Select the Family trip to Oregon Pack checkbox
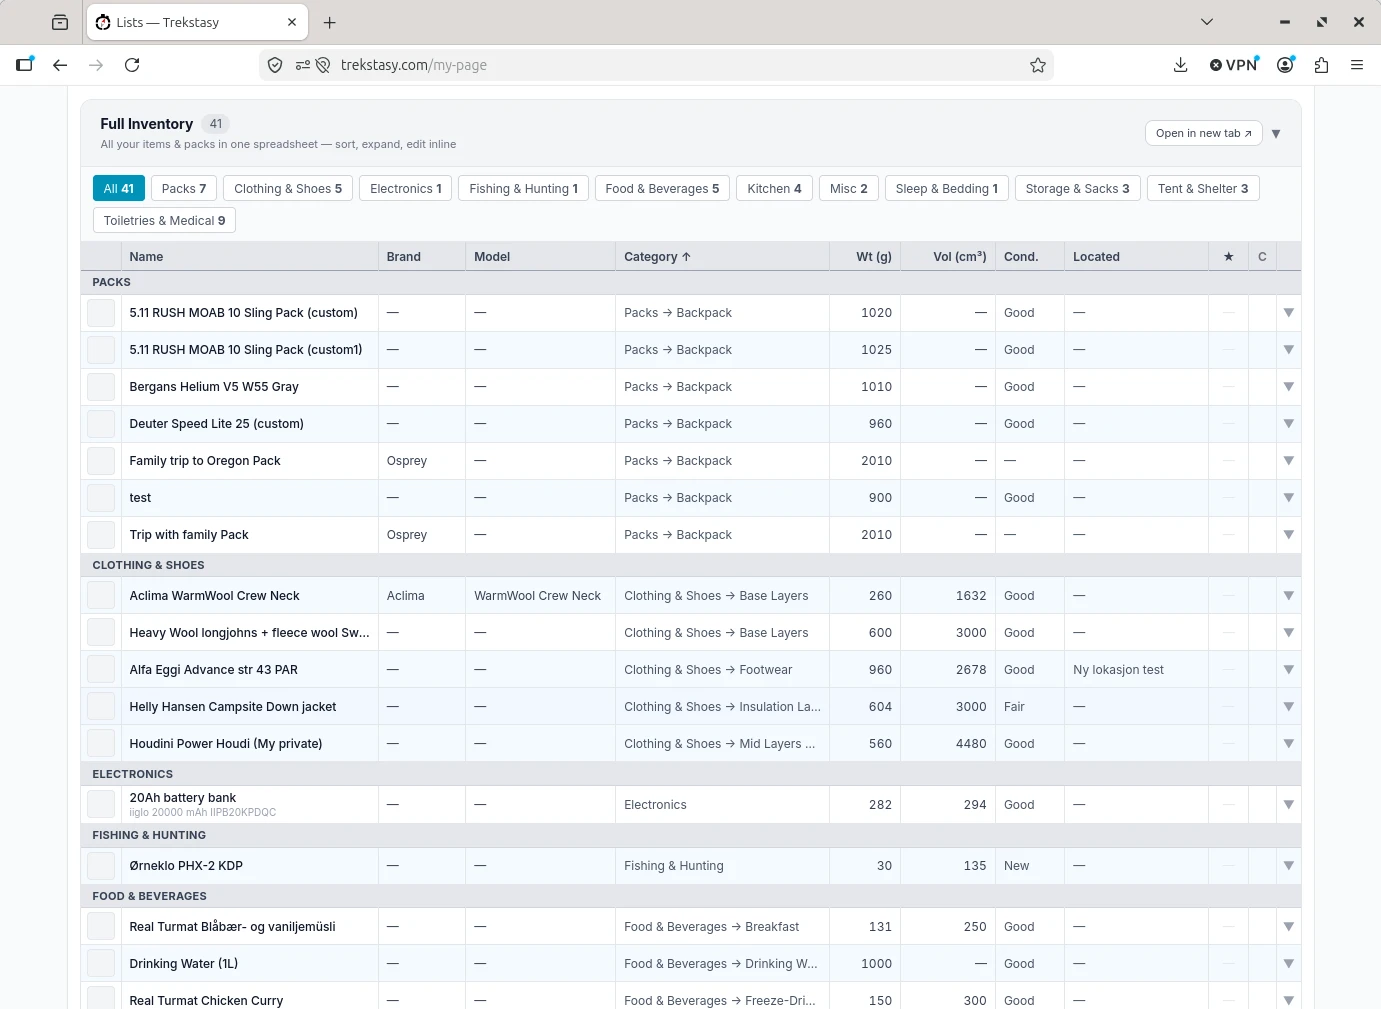The width and height of the screenshot is (1381, 1009). point(101,461)
